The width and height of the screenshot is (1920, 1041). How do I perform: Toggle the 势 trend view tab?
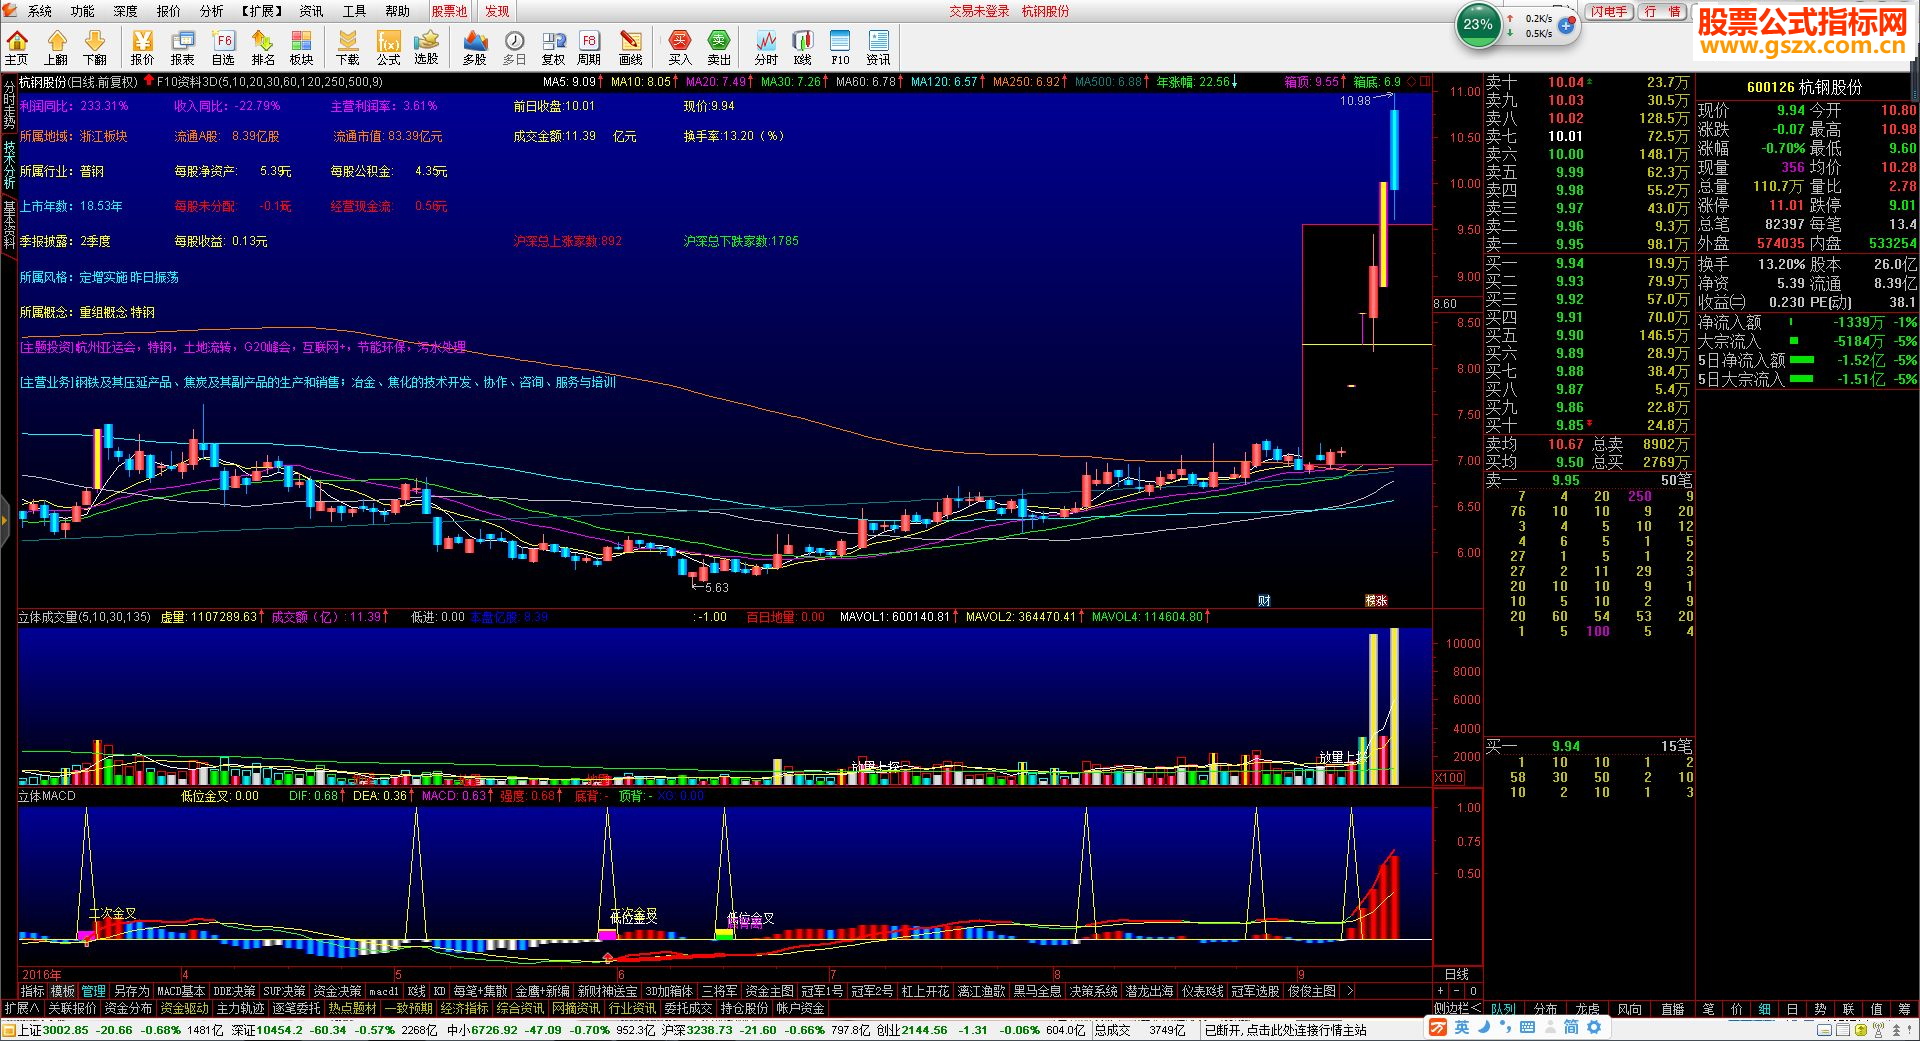coord(1820,1009)
